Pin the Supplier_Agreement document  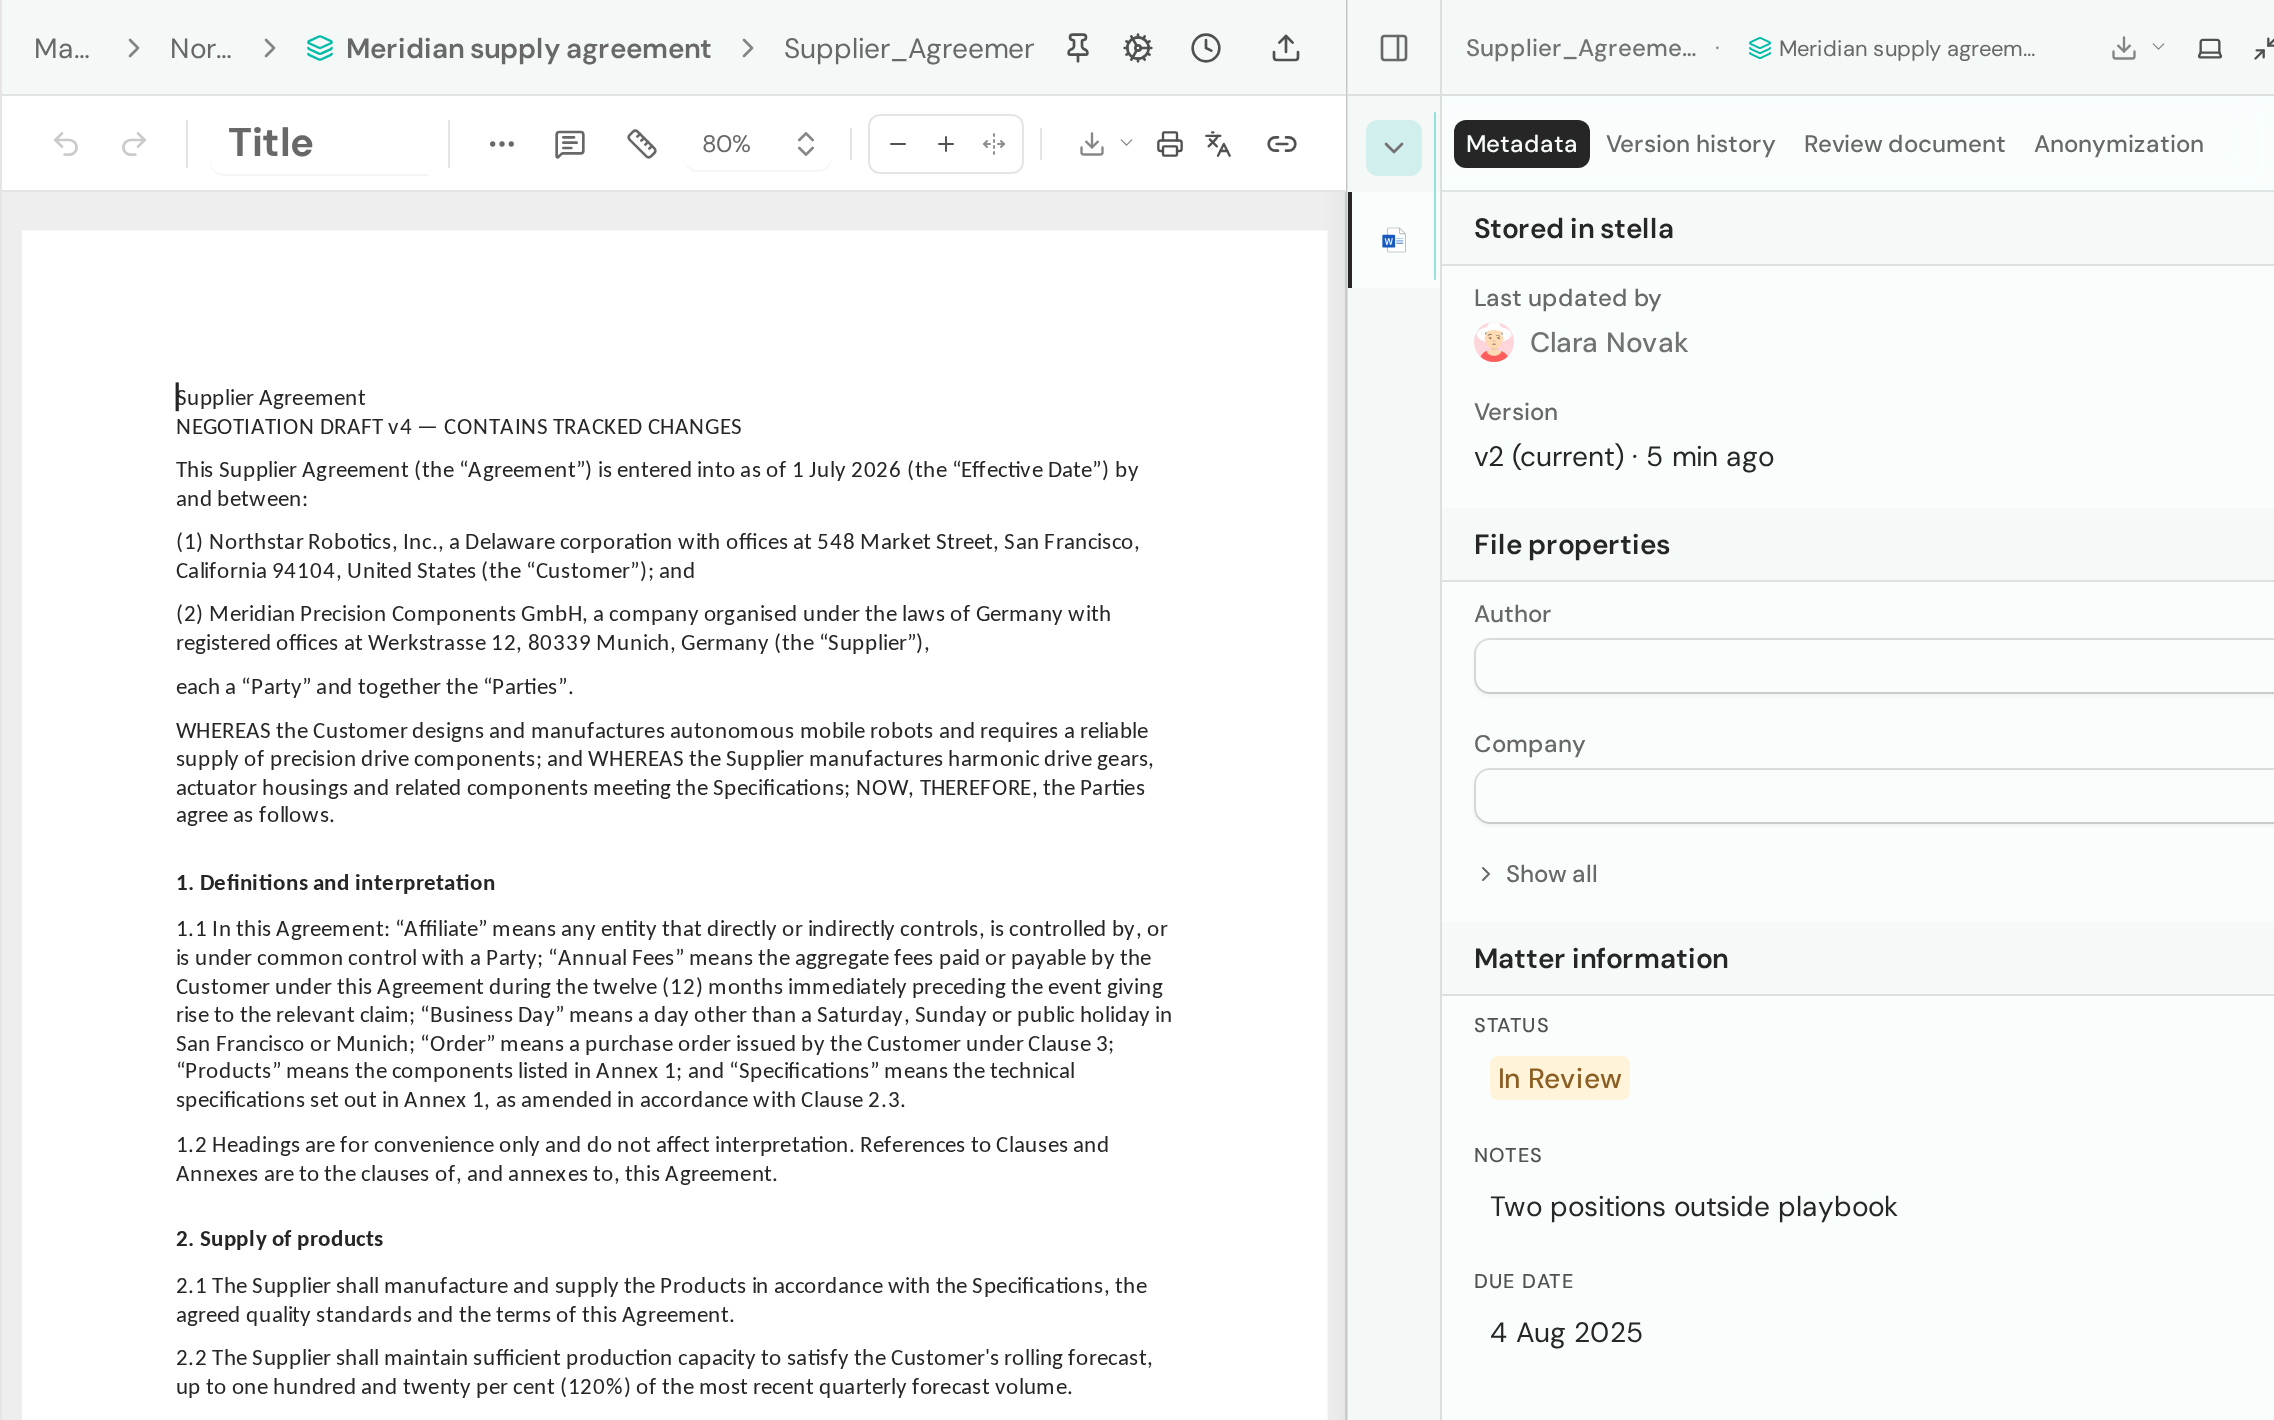(1077, 48)
